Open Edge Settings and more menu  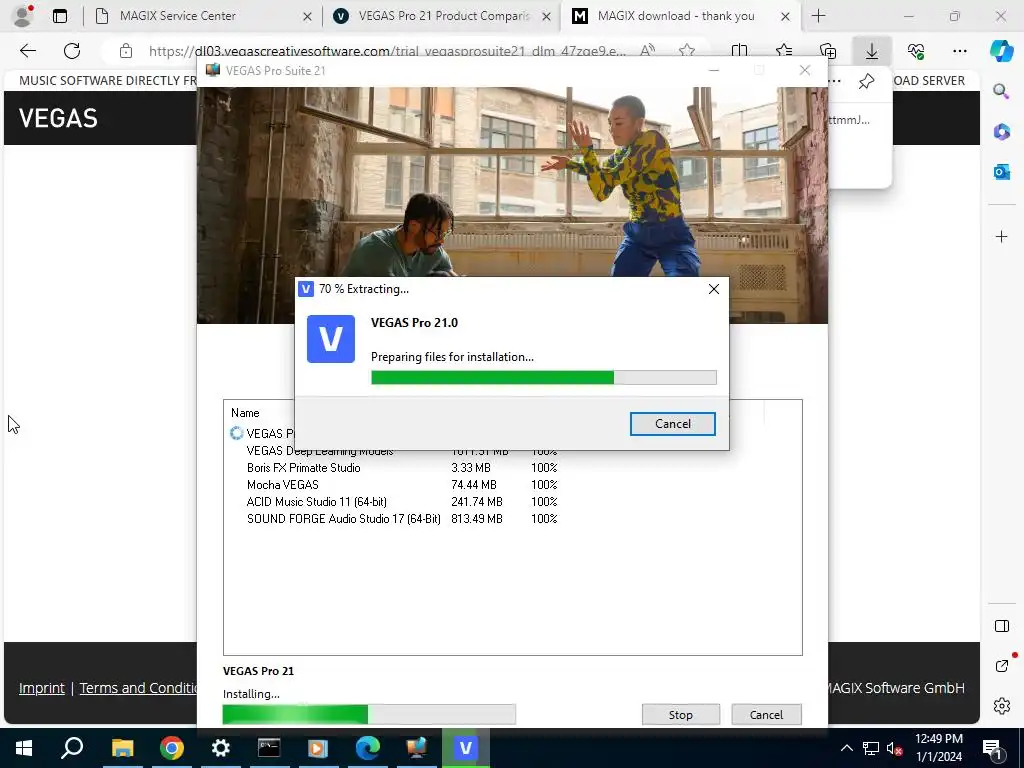point(959,51)
